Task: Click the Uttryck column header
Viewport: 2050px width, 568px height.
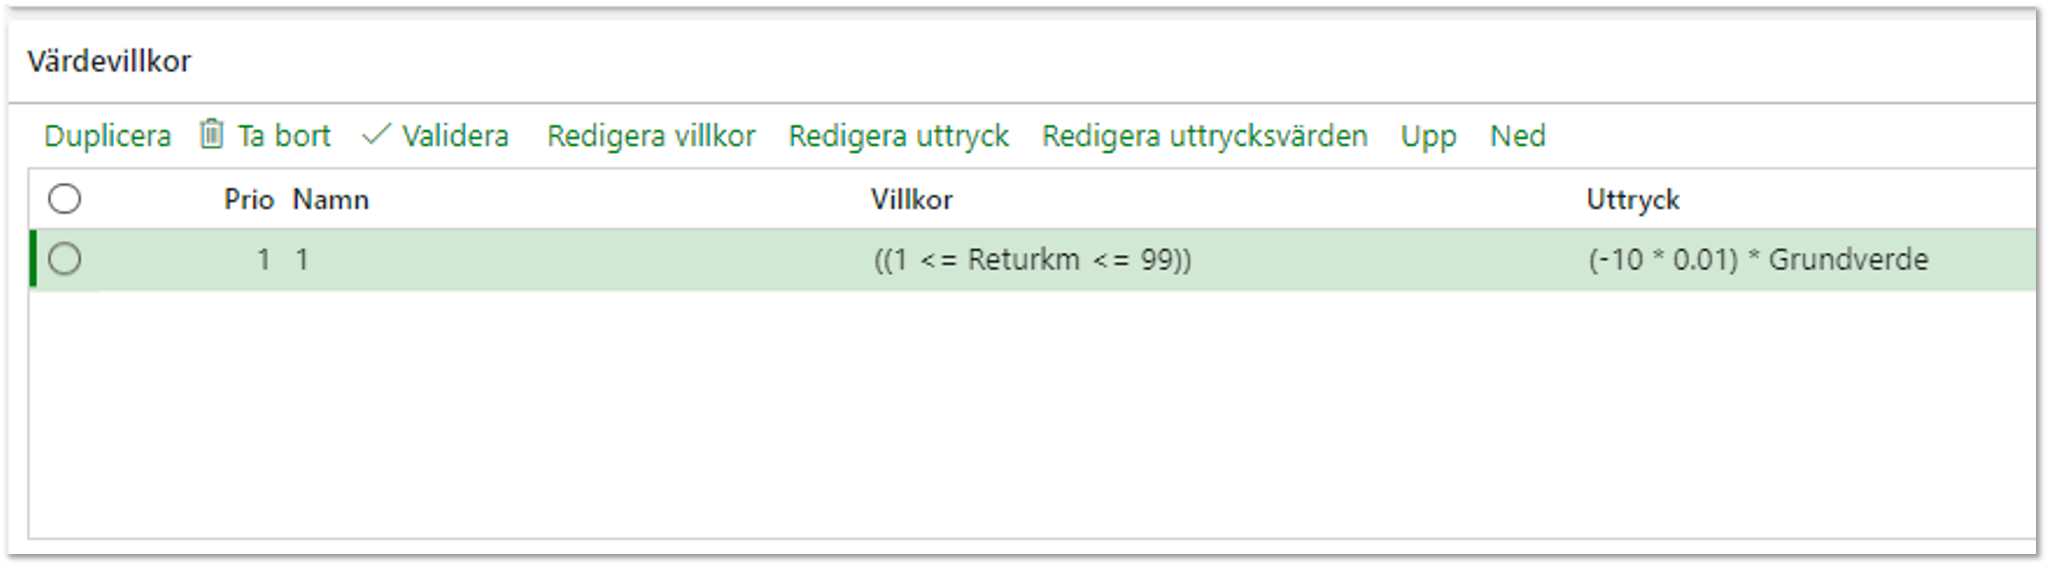Action: point(1632,200)
